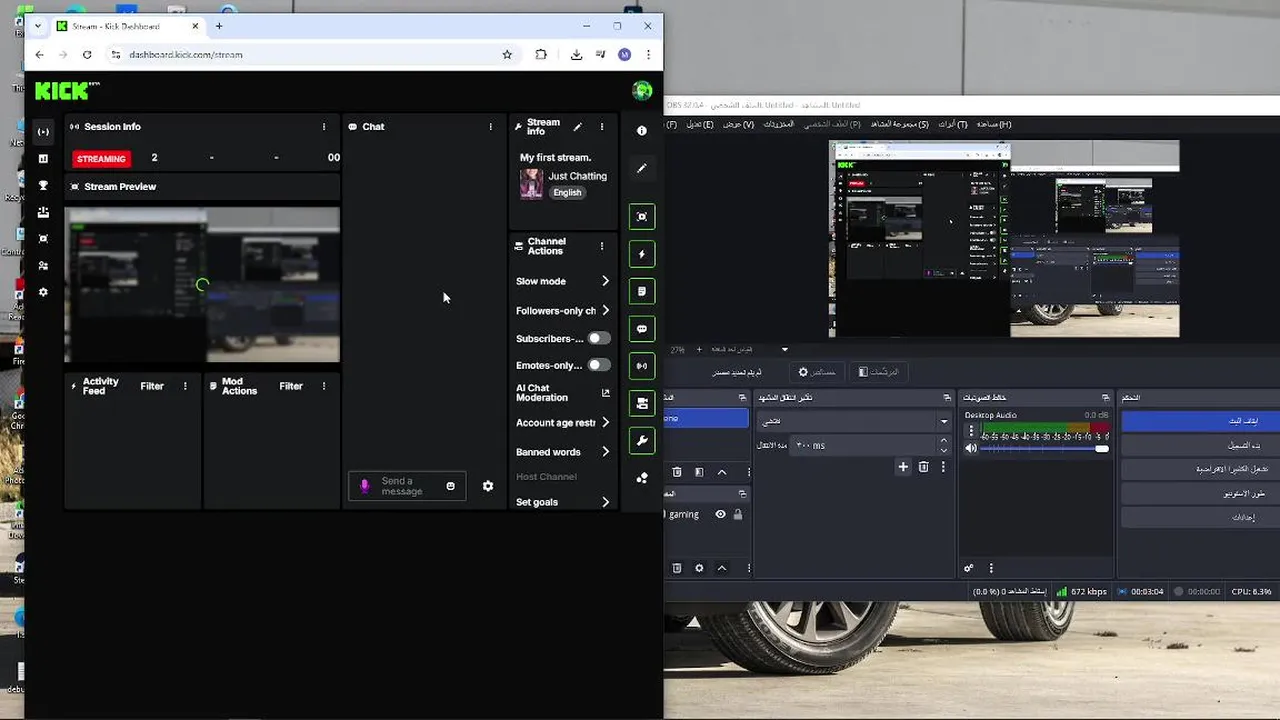The height and width of the screenshot is (720, 1280).
Task: Open the three-dot menu of Session Info panel
Action: pos(324,127)
